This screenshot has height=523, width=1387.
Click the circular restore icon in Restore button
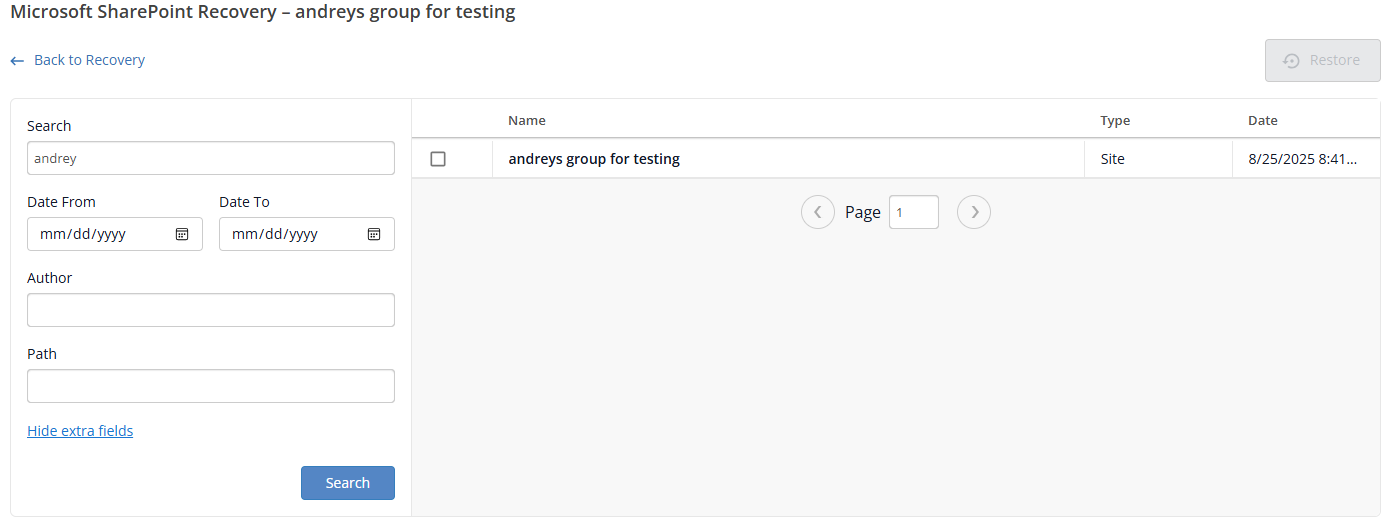1291,61
